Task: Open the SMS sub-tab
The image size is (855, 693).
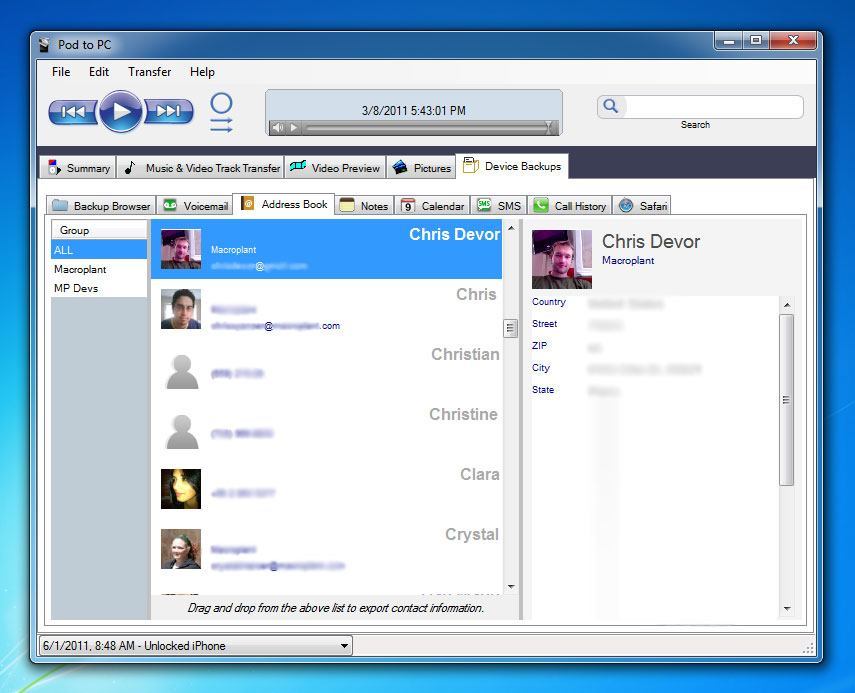Action: (x=499, y=206)
